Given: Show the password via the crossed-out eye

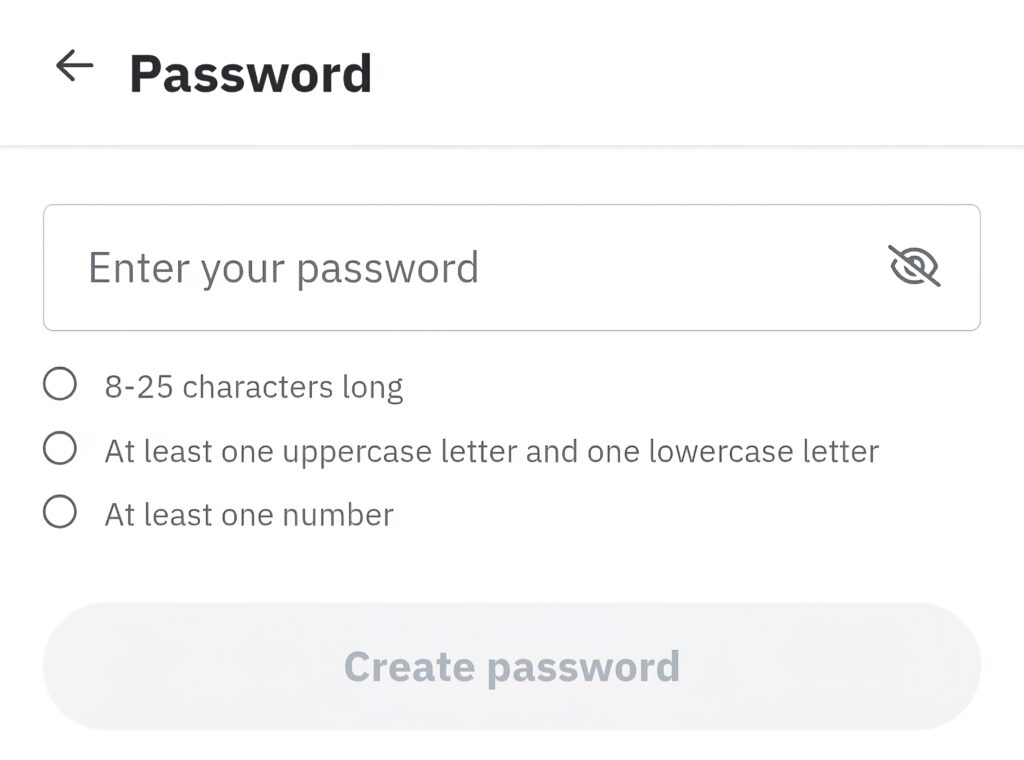Looking at the screenshot, I should pyautogui.click(x=914, y=267).
